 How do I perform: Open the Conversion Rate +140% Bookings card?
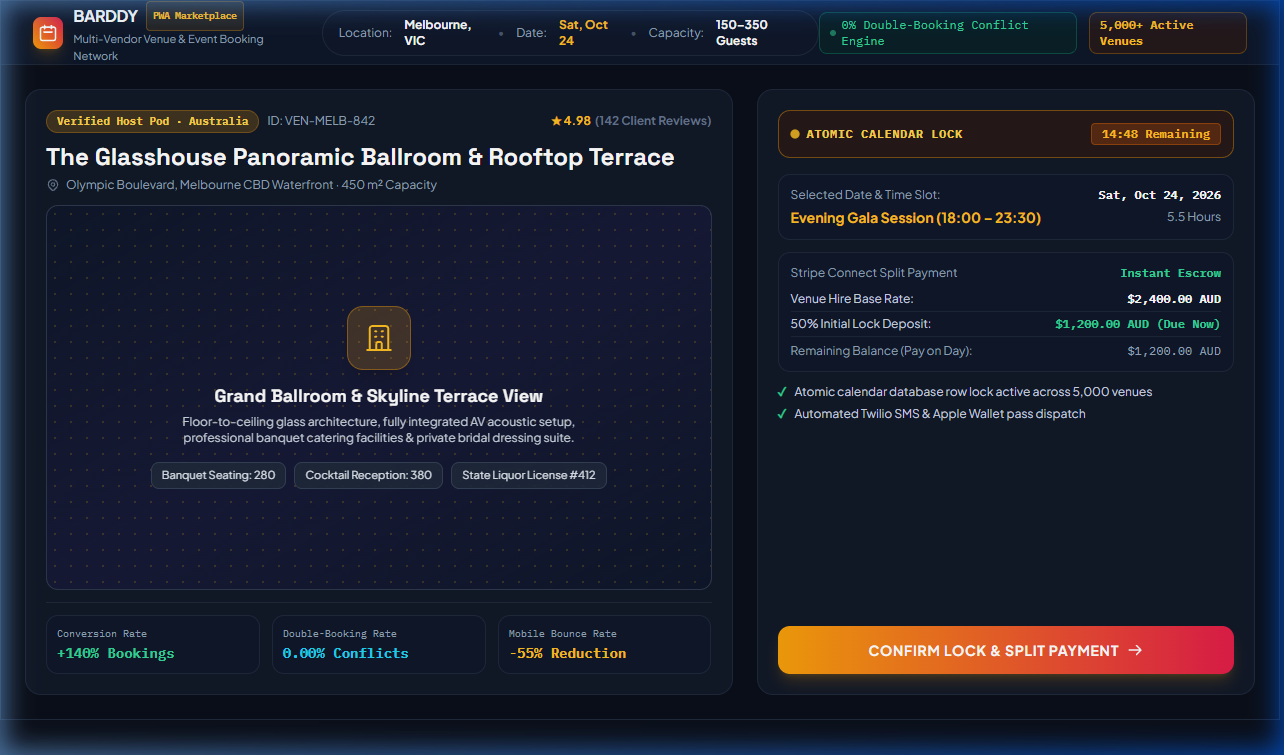point(153,644)
